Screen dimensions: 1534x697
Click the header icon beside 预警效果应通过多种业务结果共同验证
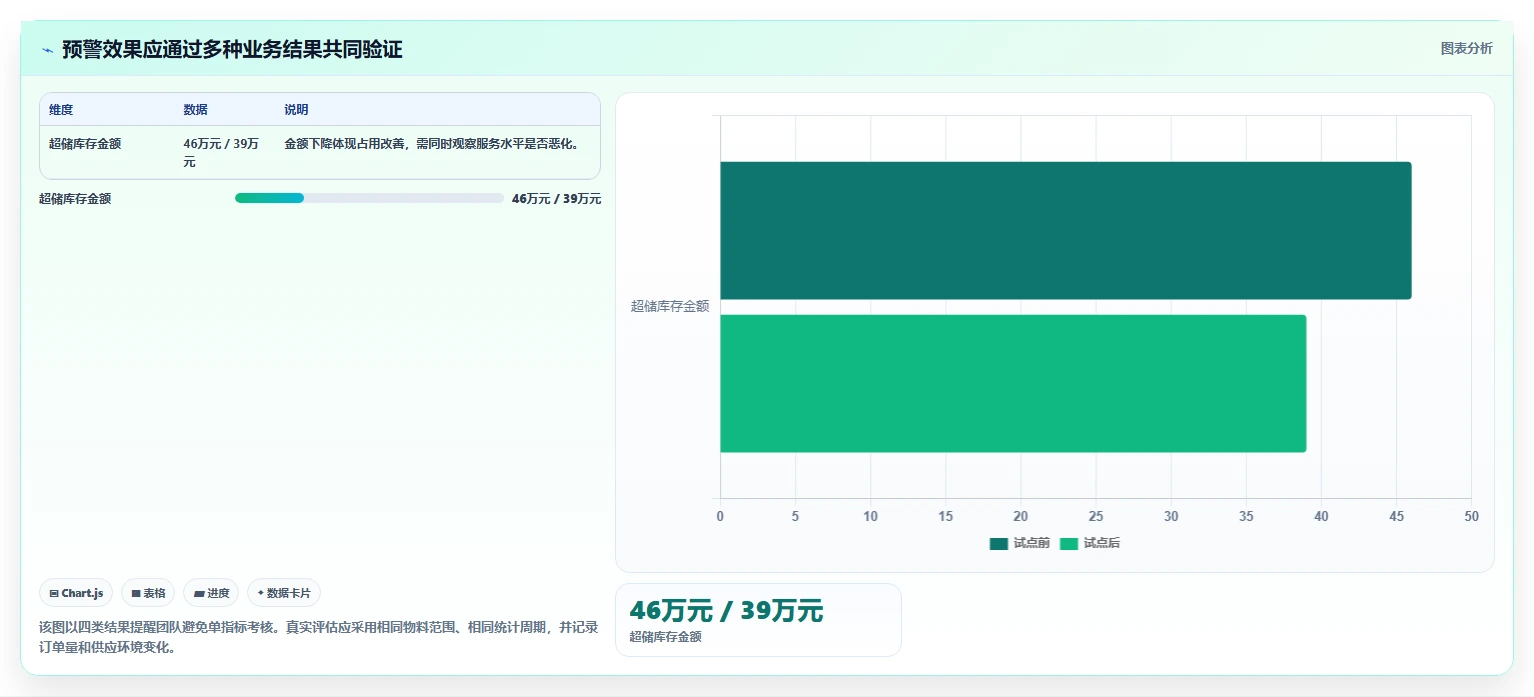47,49
